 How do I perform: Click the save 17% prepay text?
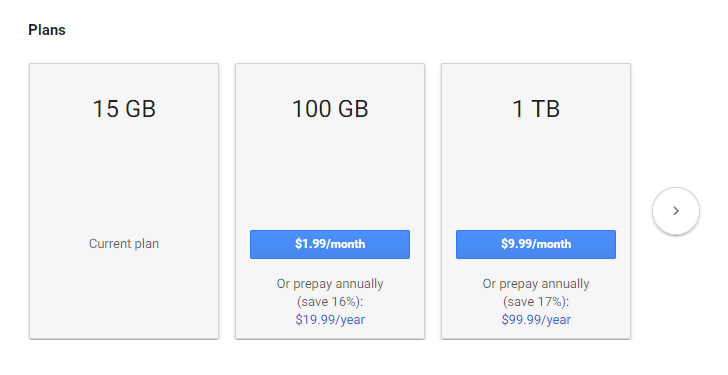point(536,302)
